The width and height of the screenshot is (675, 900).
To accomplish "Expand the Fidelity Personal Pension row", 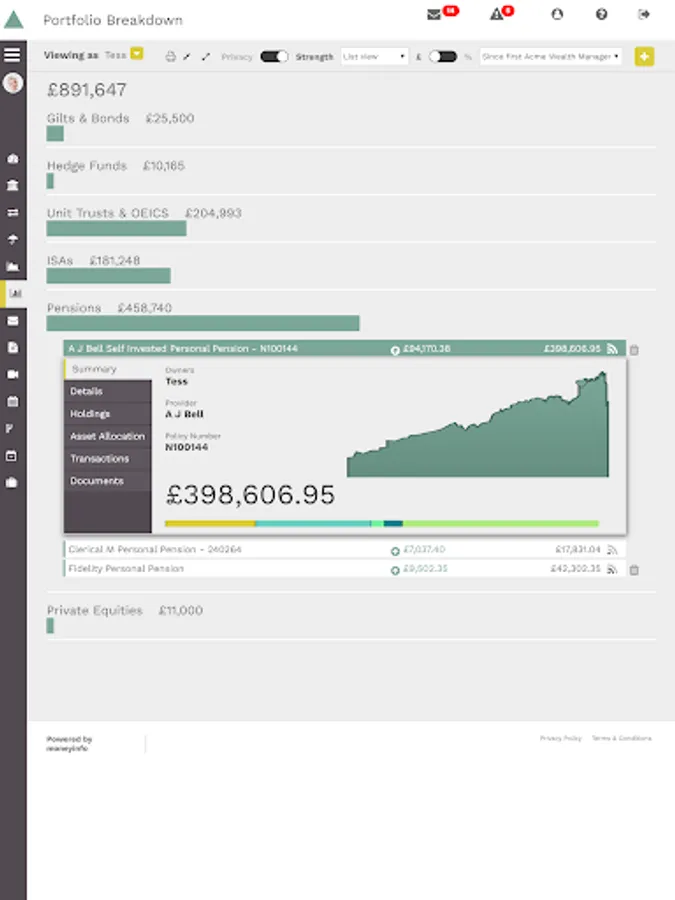I will [x=344, y=569].
